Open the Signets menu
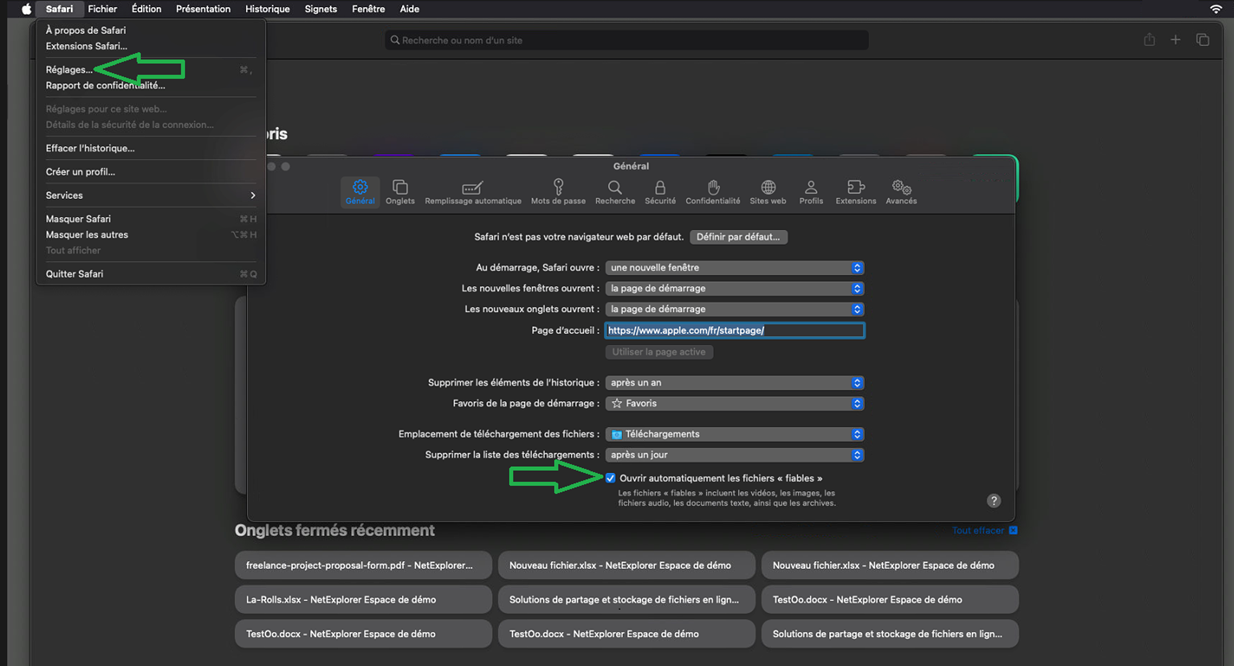Screen dimensions: 1234x666 coord(321,9)
